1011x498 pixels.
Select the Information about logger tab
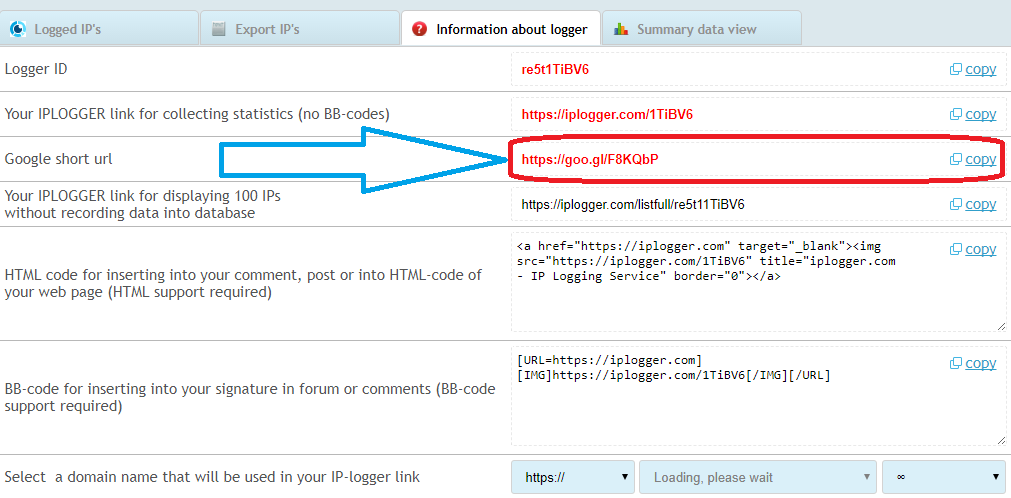tap(500, 29)
